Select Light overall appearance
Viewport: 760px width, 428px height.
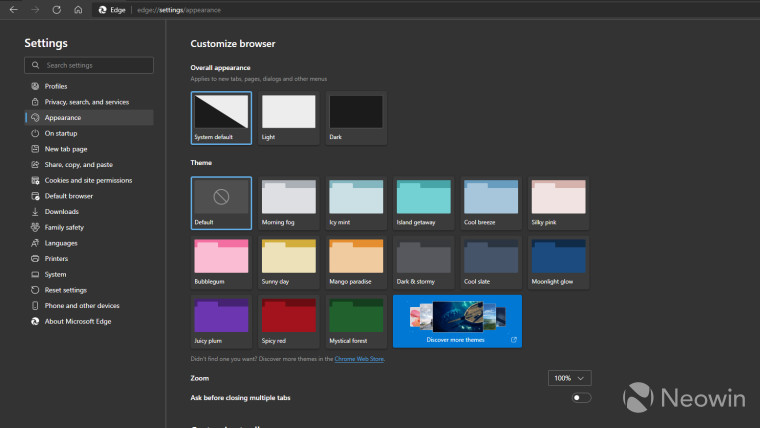tap(288, 118)
